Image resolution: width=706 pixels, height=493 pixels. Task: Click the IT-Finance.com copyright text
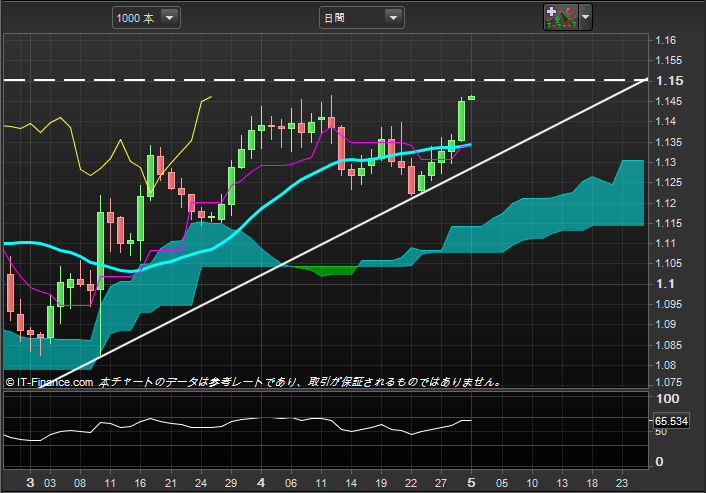[x=50, y=382]
